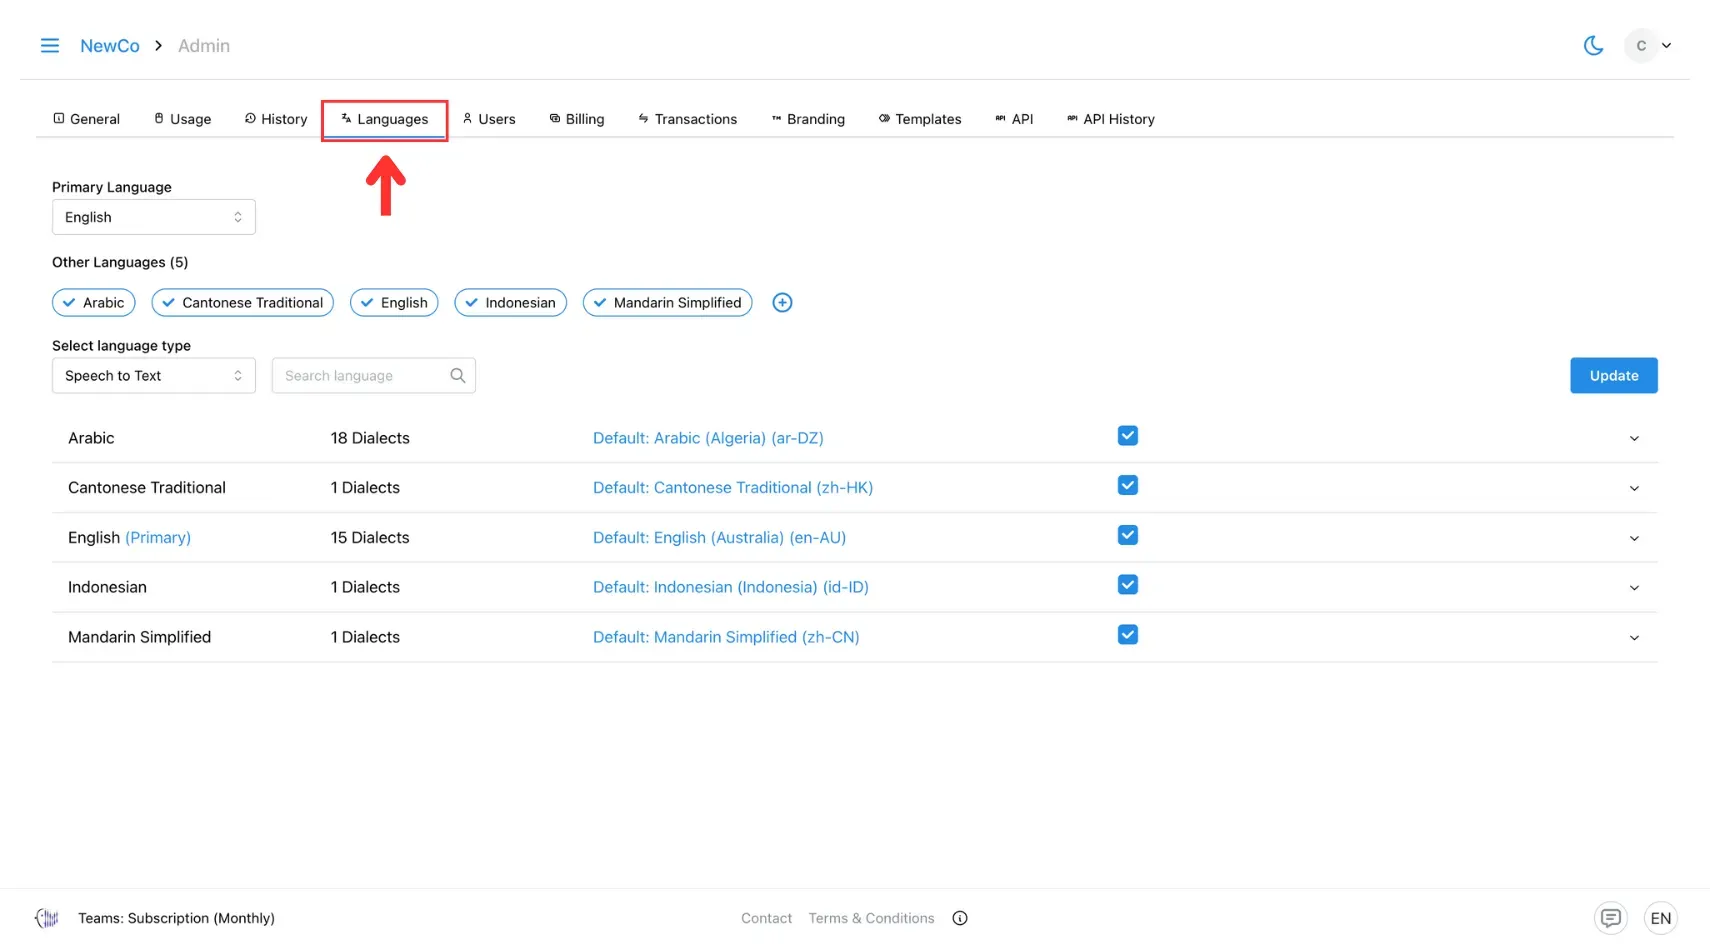Open the Billing tab
The height and width of the screenshot is (945, 1710).
coord(577,119)
